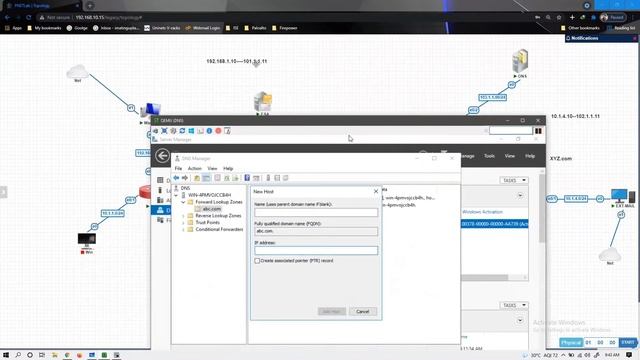Enable Create associated pointer (PTR) record
This screenshot has width=640, height=360.
pyautogui.click(x=257, y=261)
